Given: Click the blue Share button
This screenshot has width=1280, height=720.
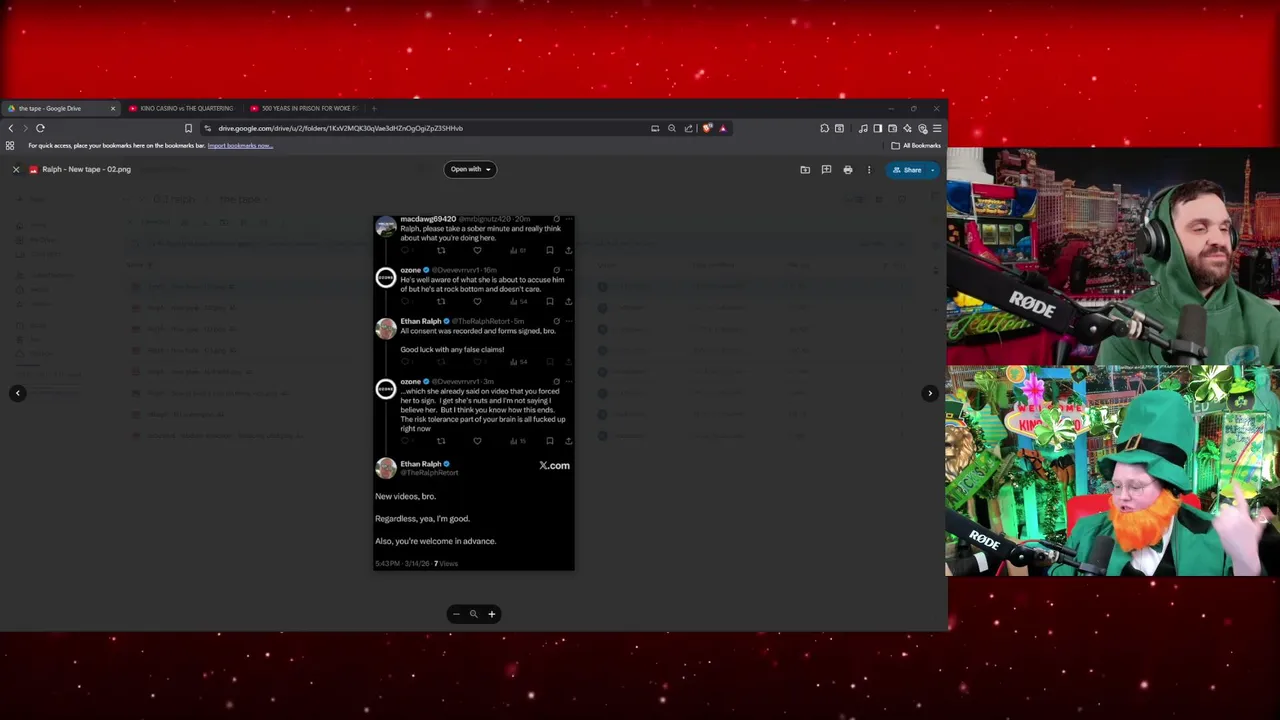Looking at the screenshot, I should point(906,170).
